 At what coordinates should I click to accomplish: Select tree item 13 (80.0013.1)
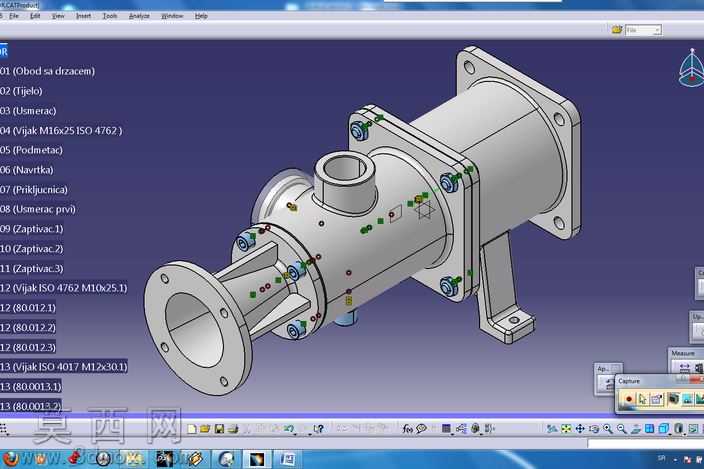coord(31,386)
